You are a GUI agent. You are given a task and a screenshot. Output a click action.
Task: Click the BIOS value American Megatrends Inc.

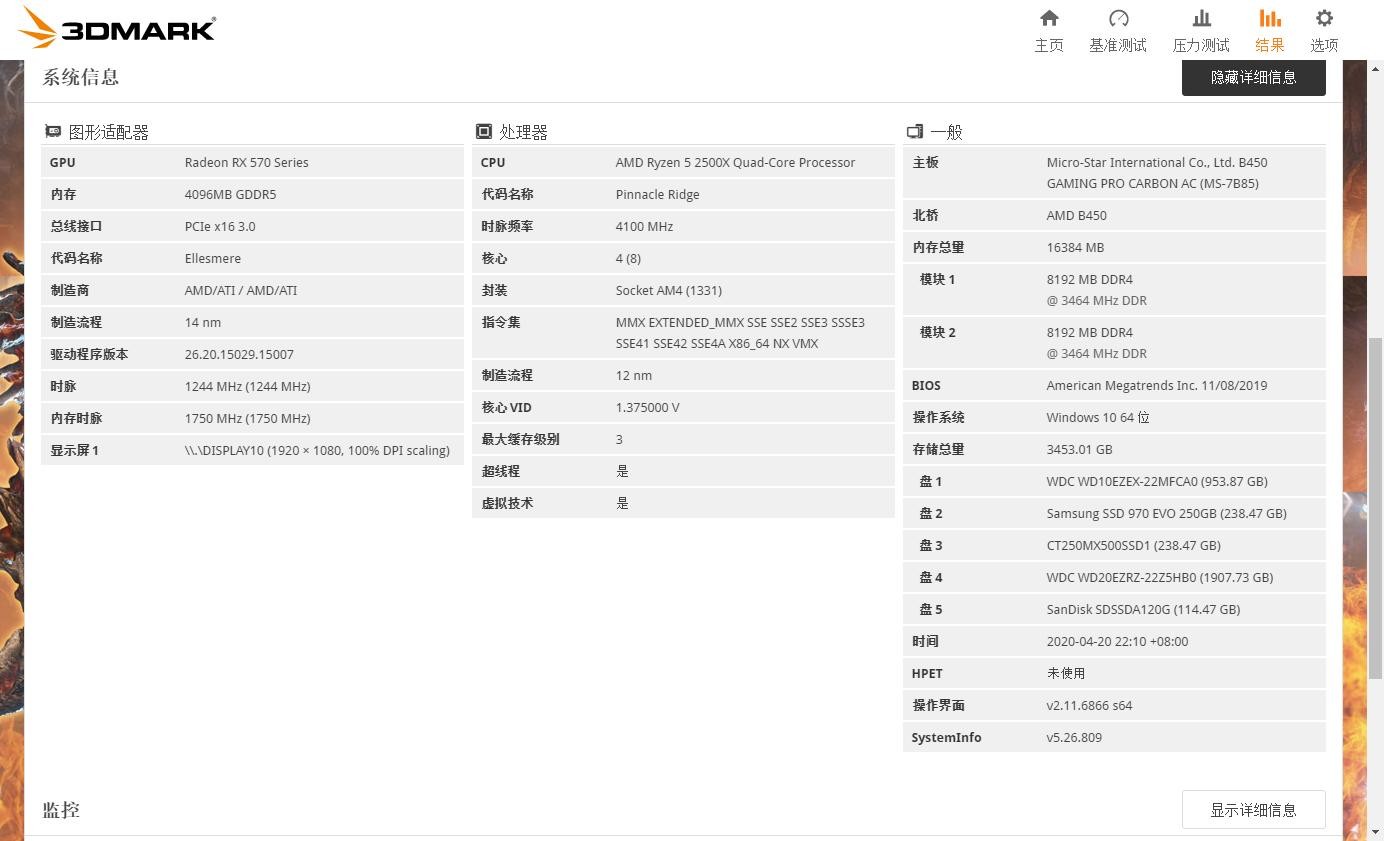pyautogui.click(x=1156, y=385)
